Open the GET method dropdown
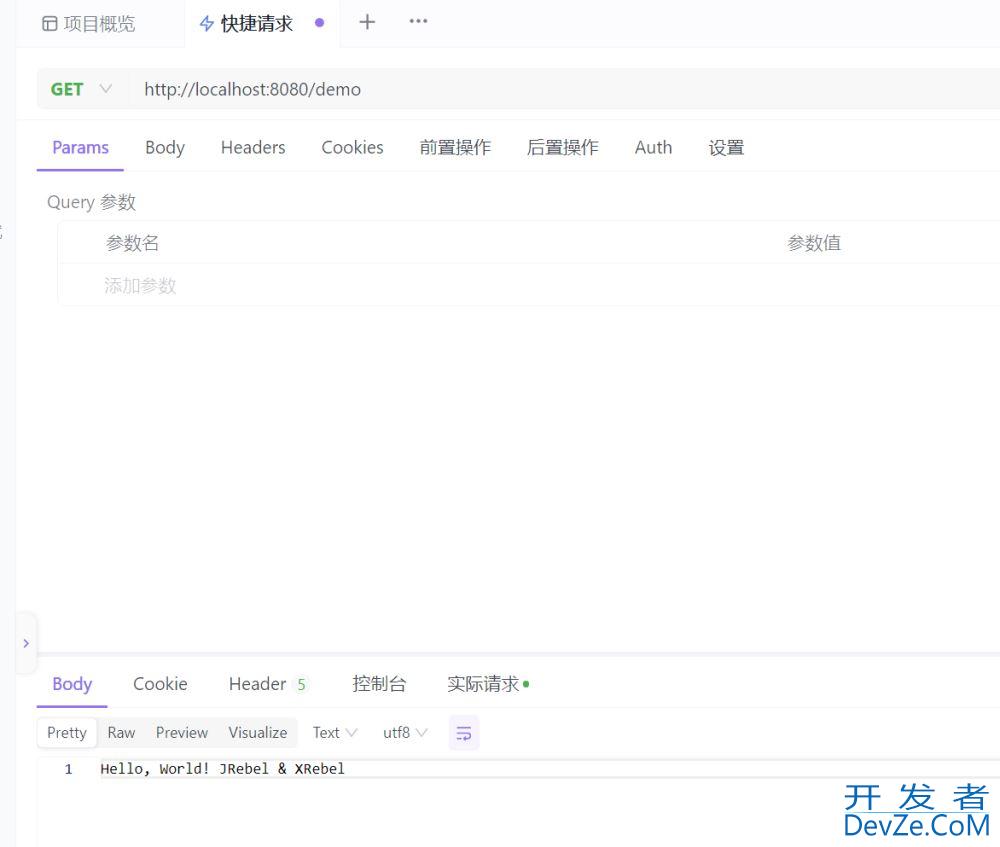This screenshot has width=1000, height=847. point(82,89)
